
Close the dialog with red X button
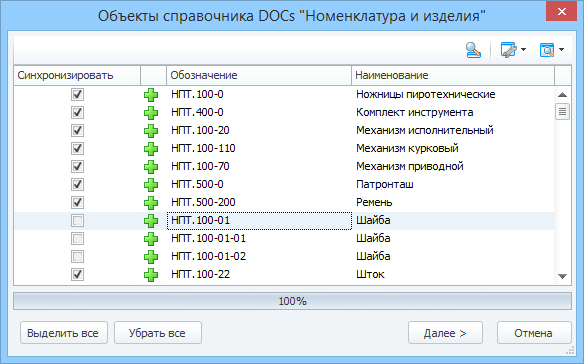[562, 12]
